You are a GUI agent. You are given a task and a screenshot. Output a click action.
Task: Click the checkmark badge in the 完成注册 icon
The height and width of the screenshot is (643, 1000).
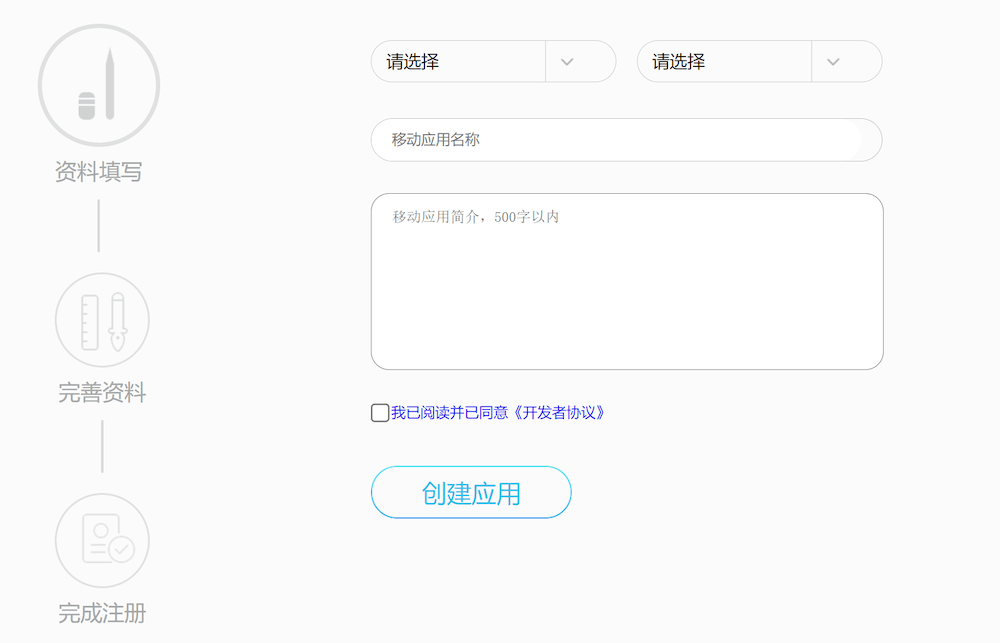coord(121,550)
